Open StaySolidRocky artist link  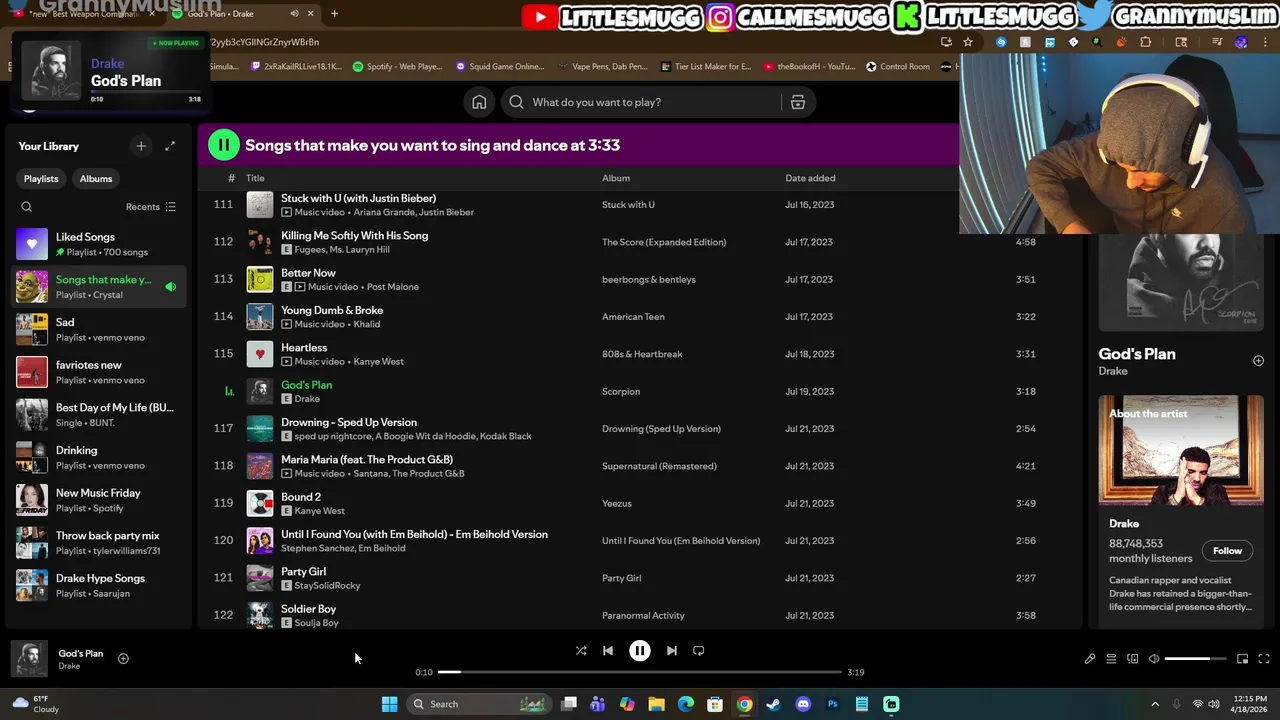(x=327, y=586)
